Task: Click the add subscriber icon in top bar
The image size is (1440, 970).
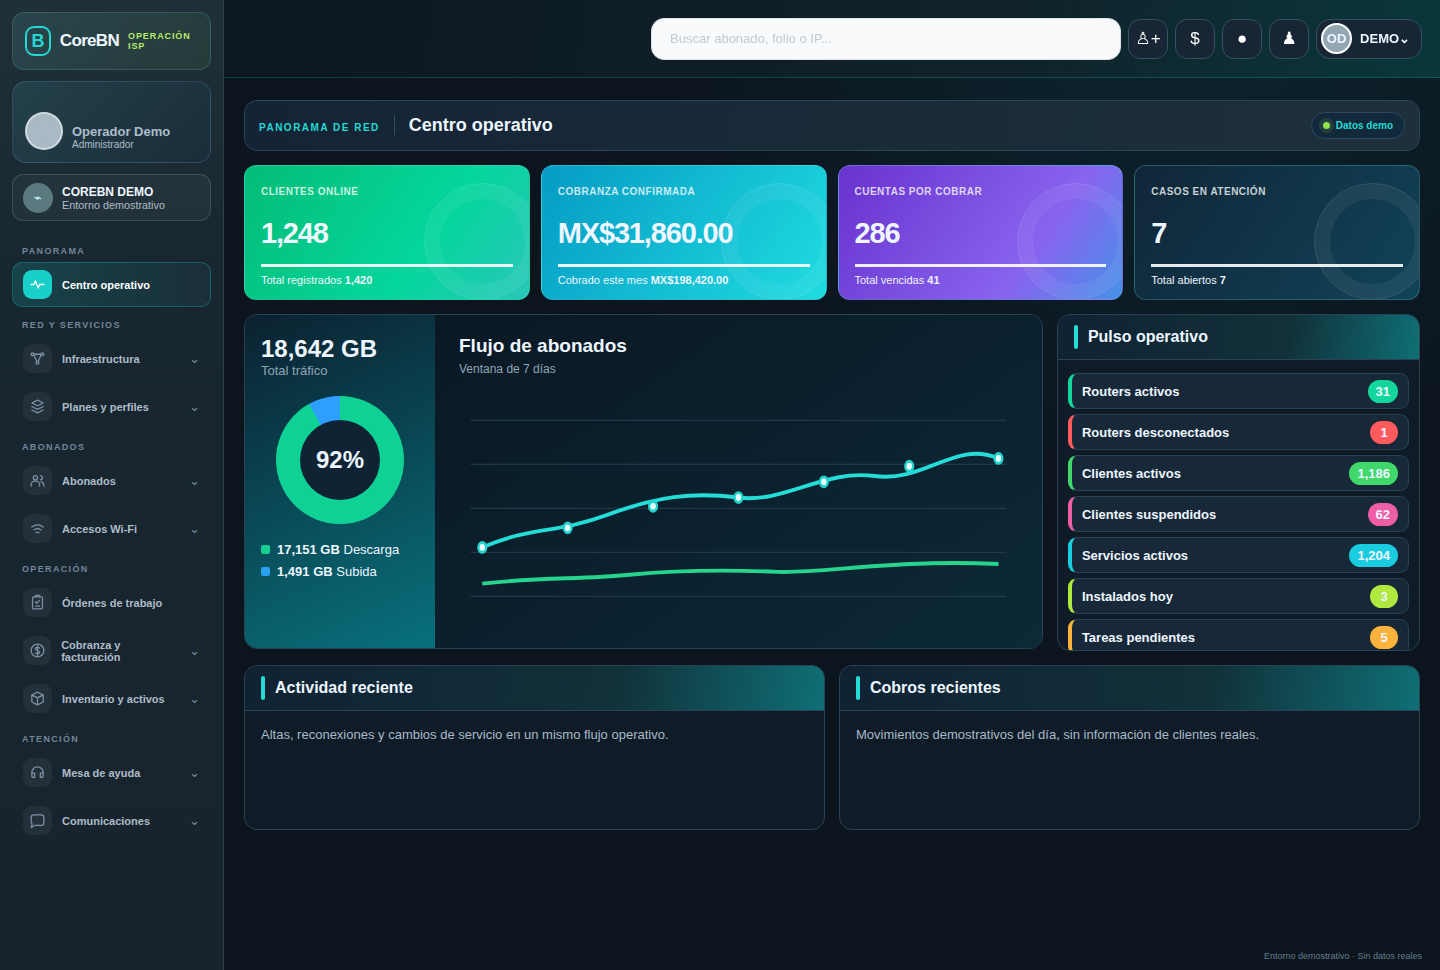Action: [x=1148, y=39]
